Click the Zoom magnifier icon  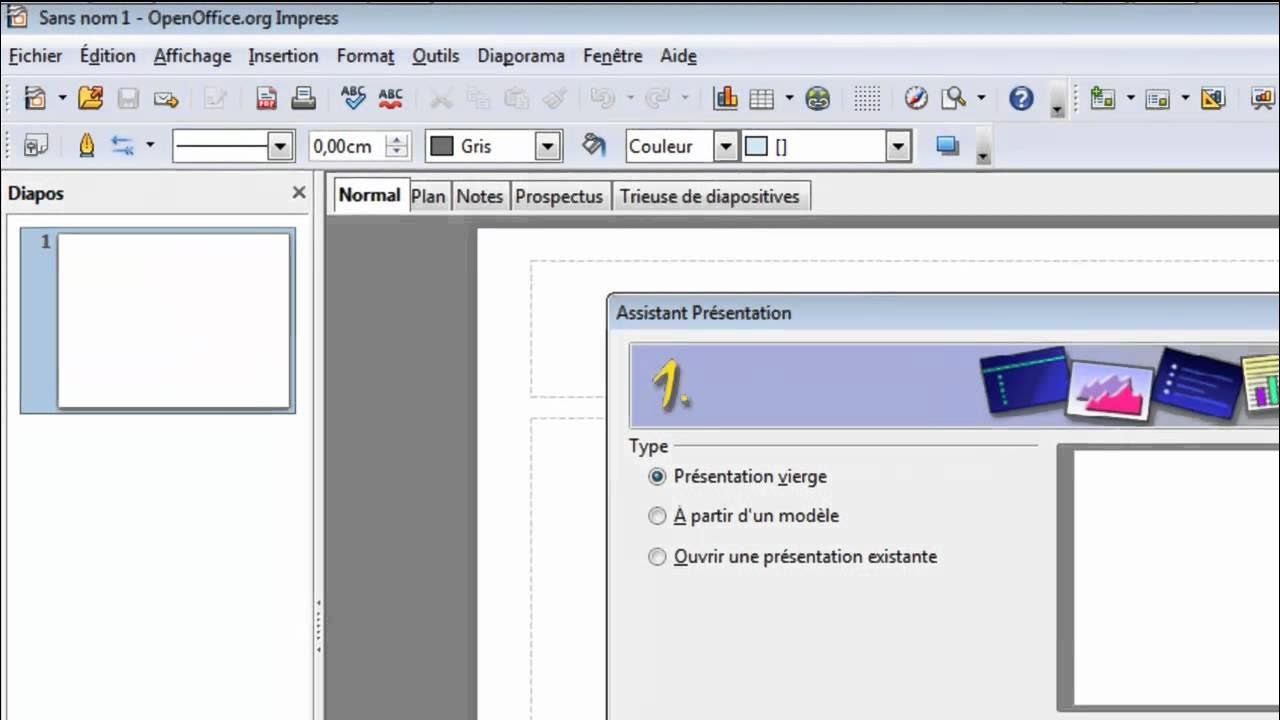(x=954, y=98)
